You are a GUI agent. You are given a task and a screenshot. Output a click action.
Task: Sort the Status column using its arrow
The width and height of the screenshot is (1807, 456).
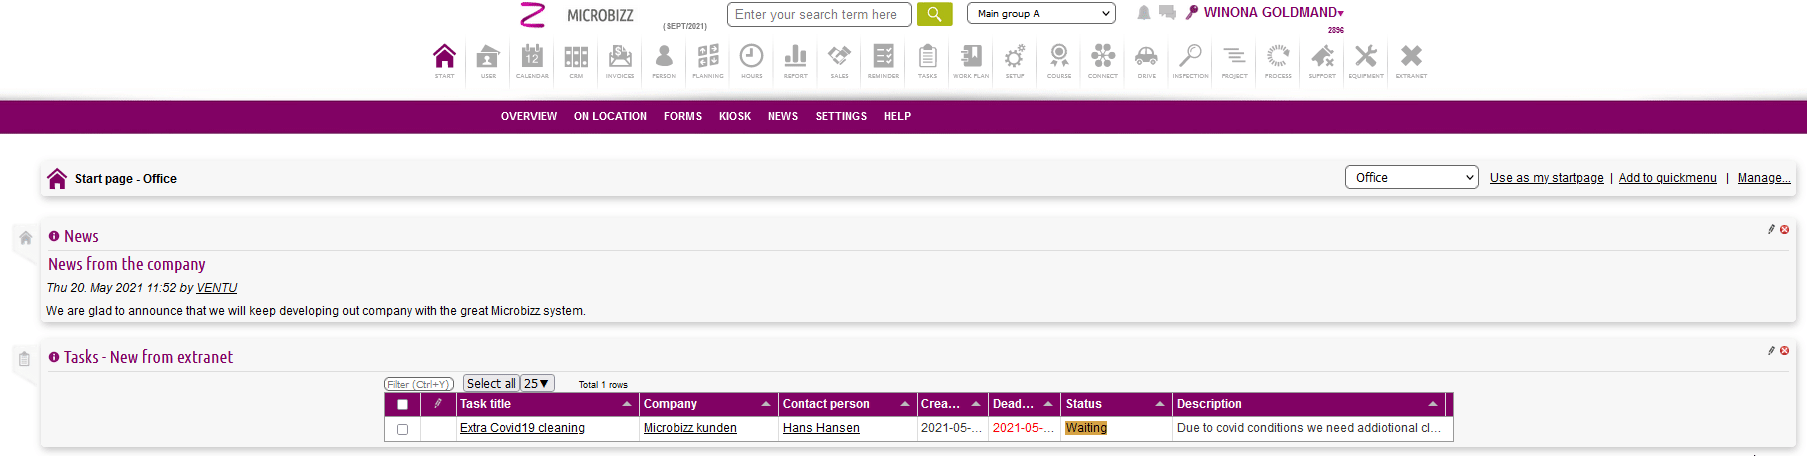coord(1159,404)
